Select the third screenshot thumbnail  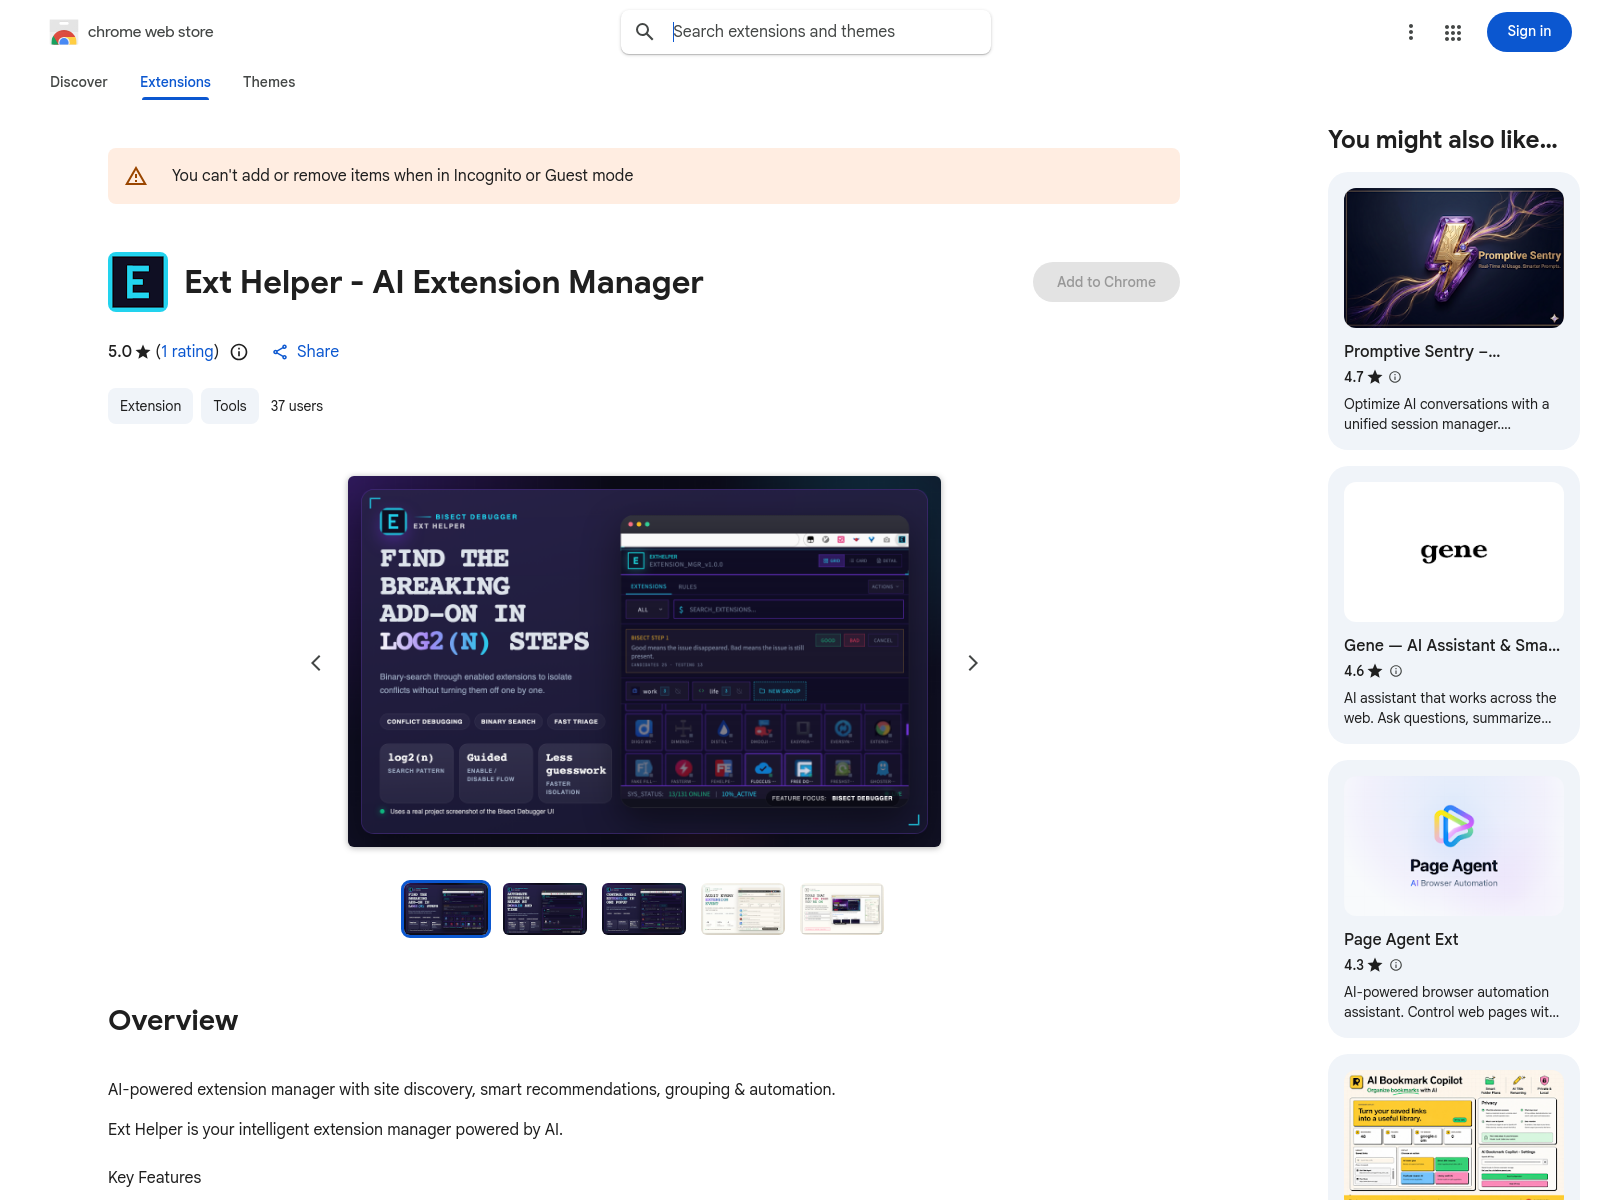point(644,909)
